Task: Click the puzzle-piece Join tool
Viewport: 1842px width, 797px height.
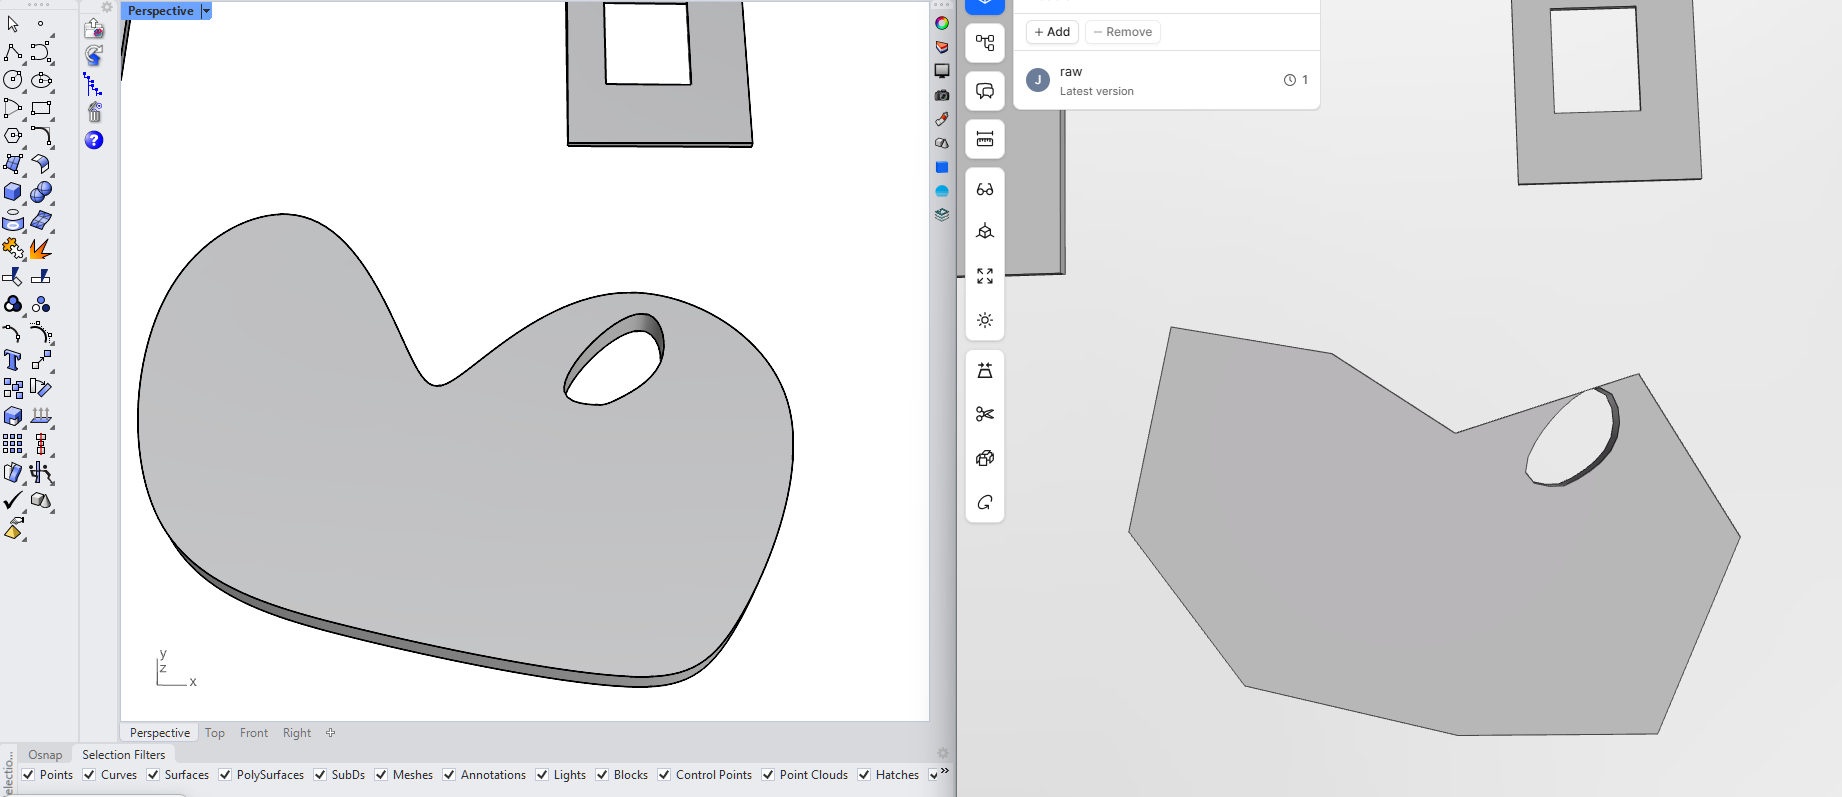Action: (13, 248)
